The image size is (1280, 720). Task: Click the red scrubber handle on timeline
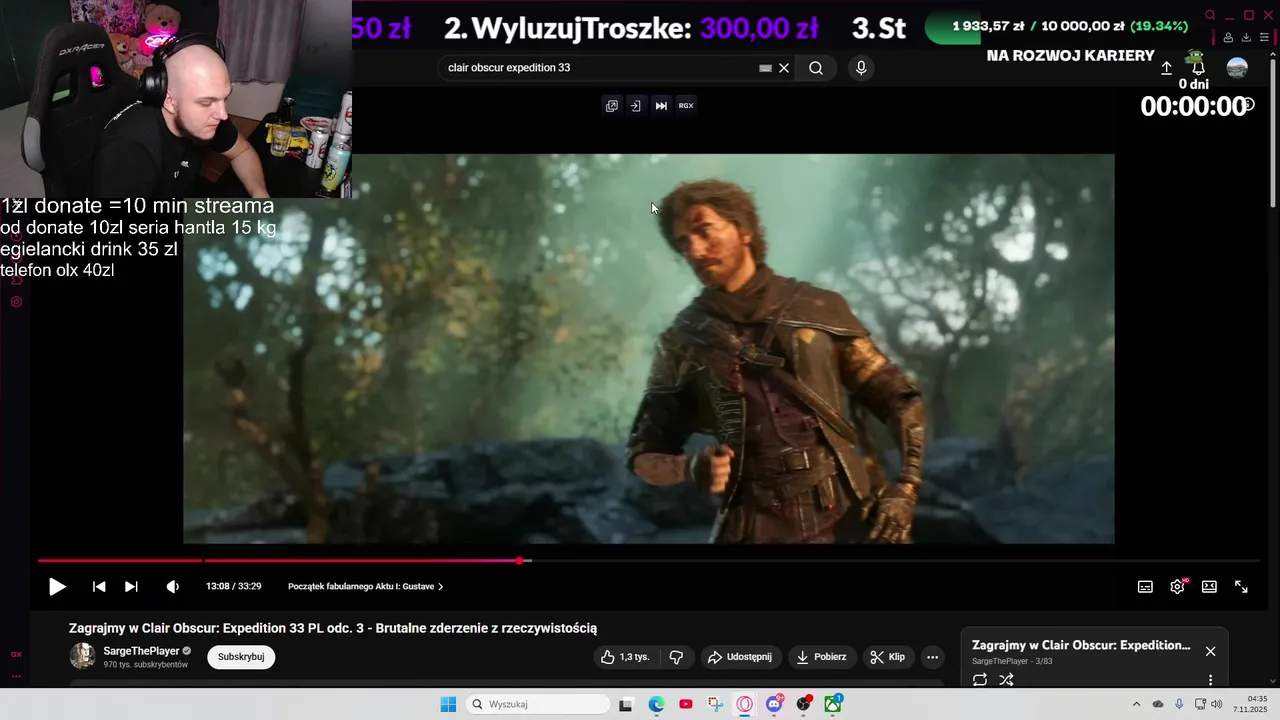click(520, 561)
